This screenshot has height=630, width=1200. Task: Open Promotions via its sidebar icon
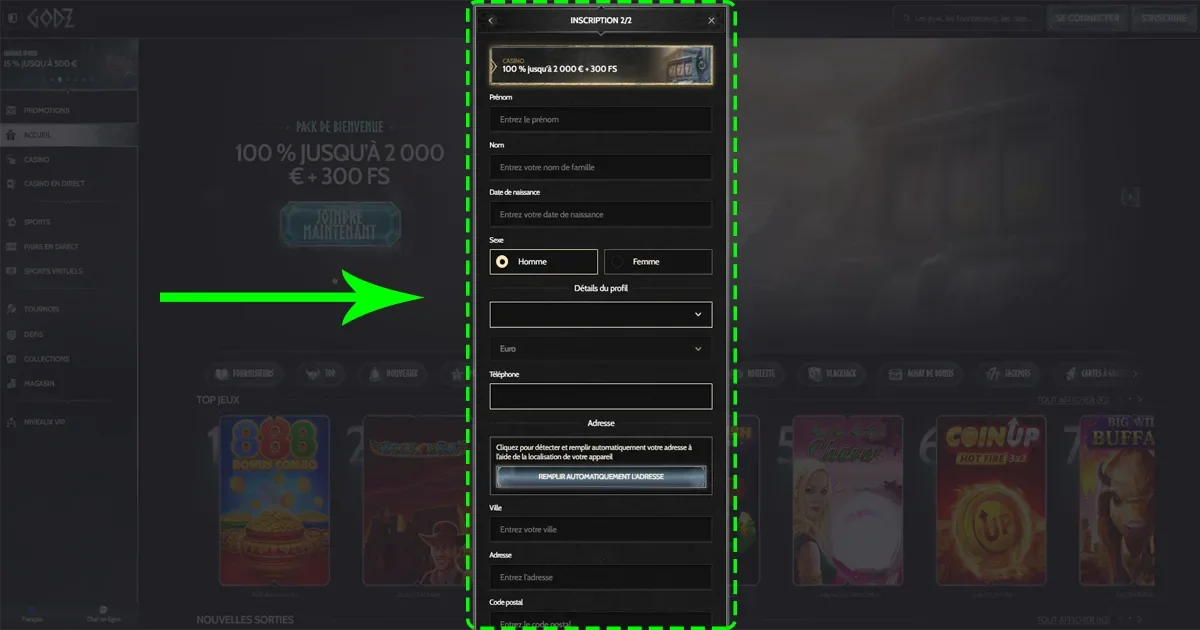click(x=11, y=110)
